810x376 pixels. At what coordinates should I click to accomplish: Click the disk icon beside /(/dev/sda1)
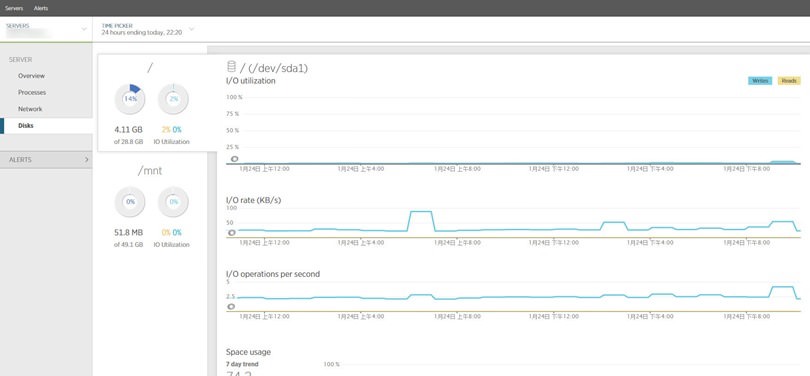tap(231, 67)
